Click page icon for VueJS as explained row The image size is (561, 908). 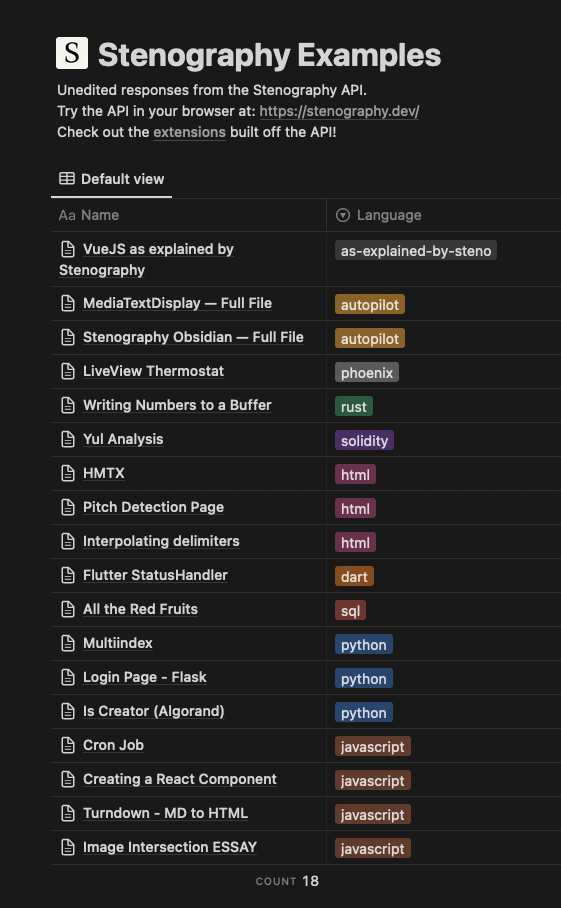[68, 250]
